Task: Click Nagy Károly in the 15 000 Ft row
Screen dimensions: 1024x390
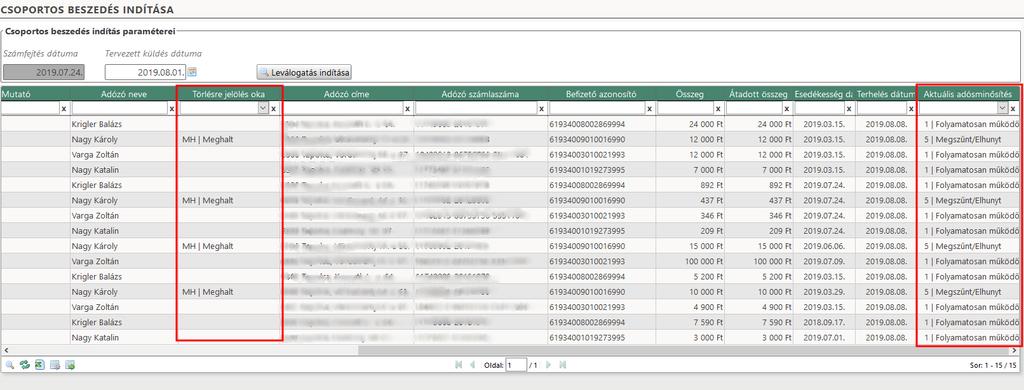Action: [95, 246]
